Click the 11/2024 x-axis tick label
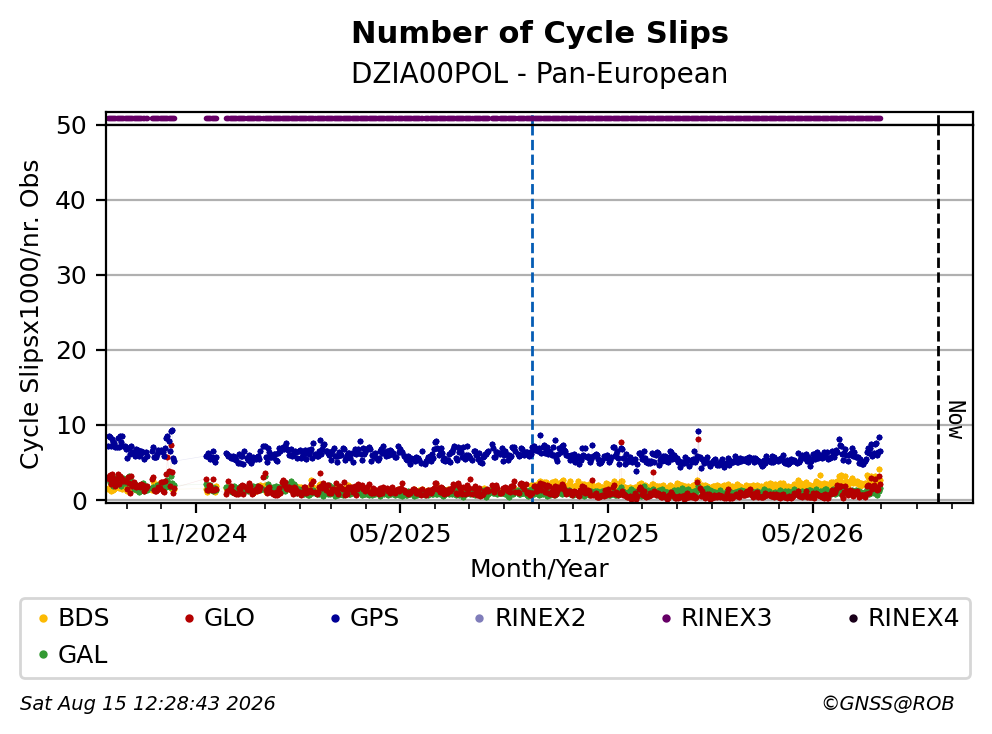 click(x=196, y=534)
